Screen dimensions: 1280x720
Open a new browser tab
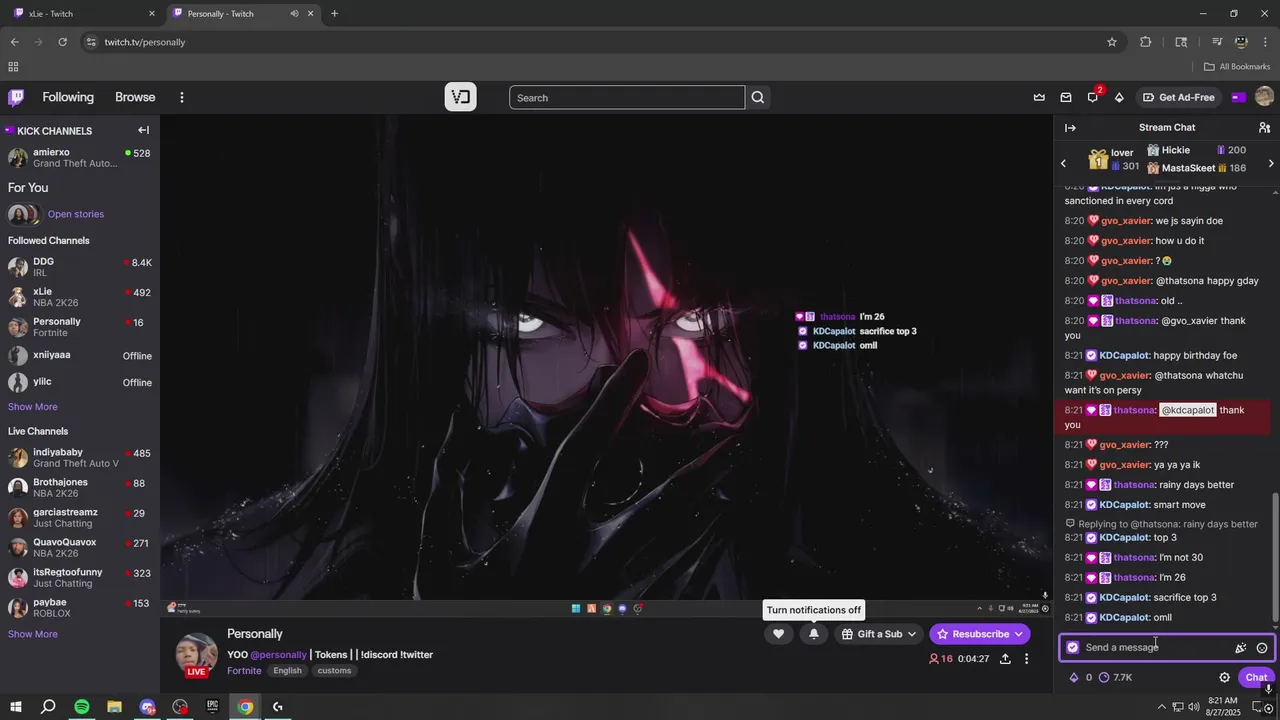(334, 14)
